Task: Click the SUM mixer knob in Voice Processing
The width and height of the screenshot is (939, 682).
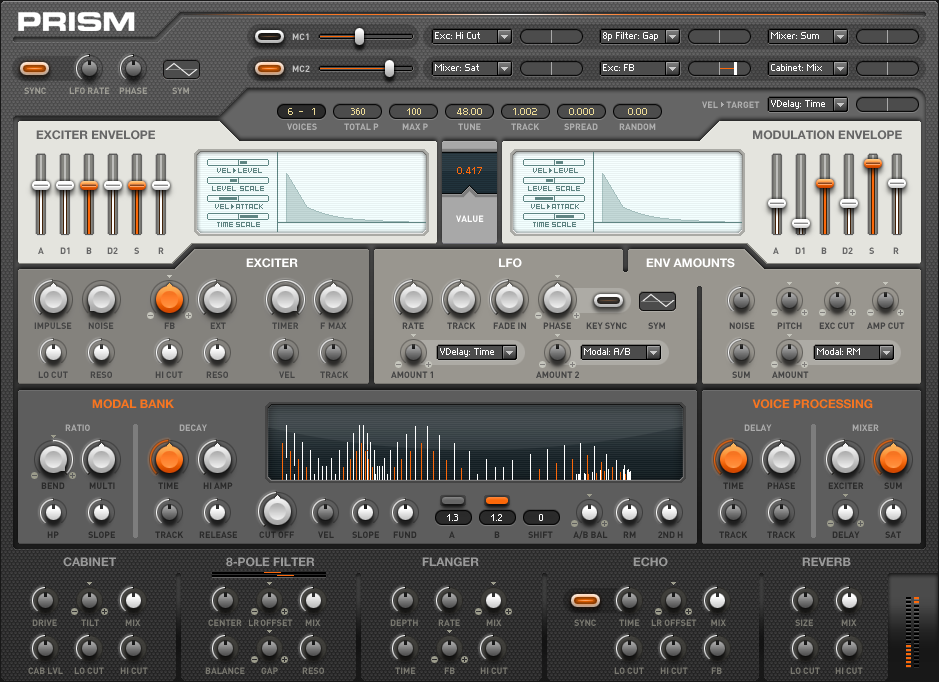Action: (893, 460)
